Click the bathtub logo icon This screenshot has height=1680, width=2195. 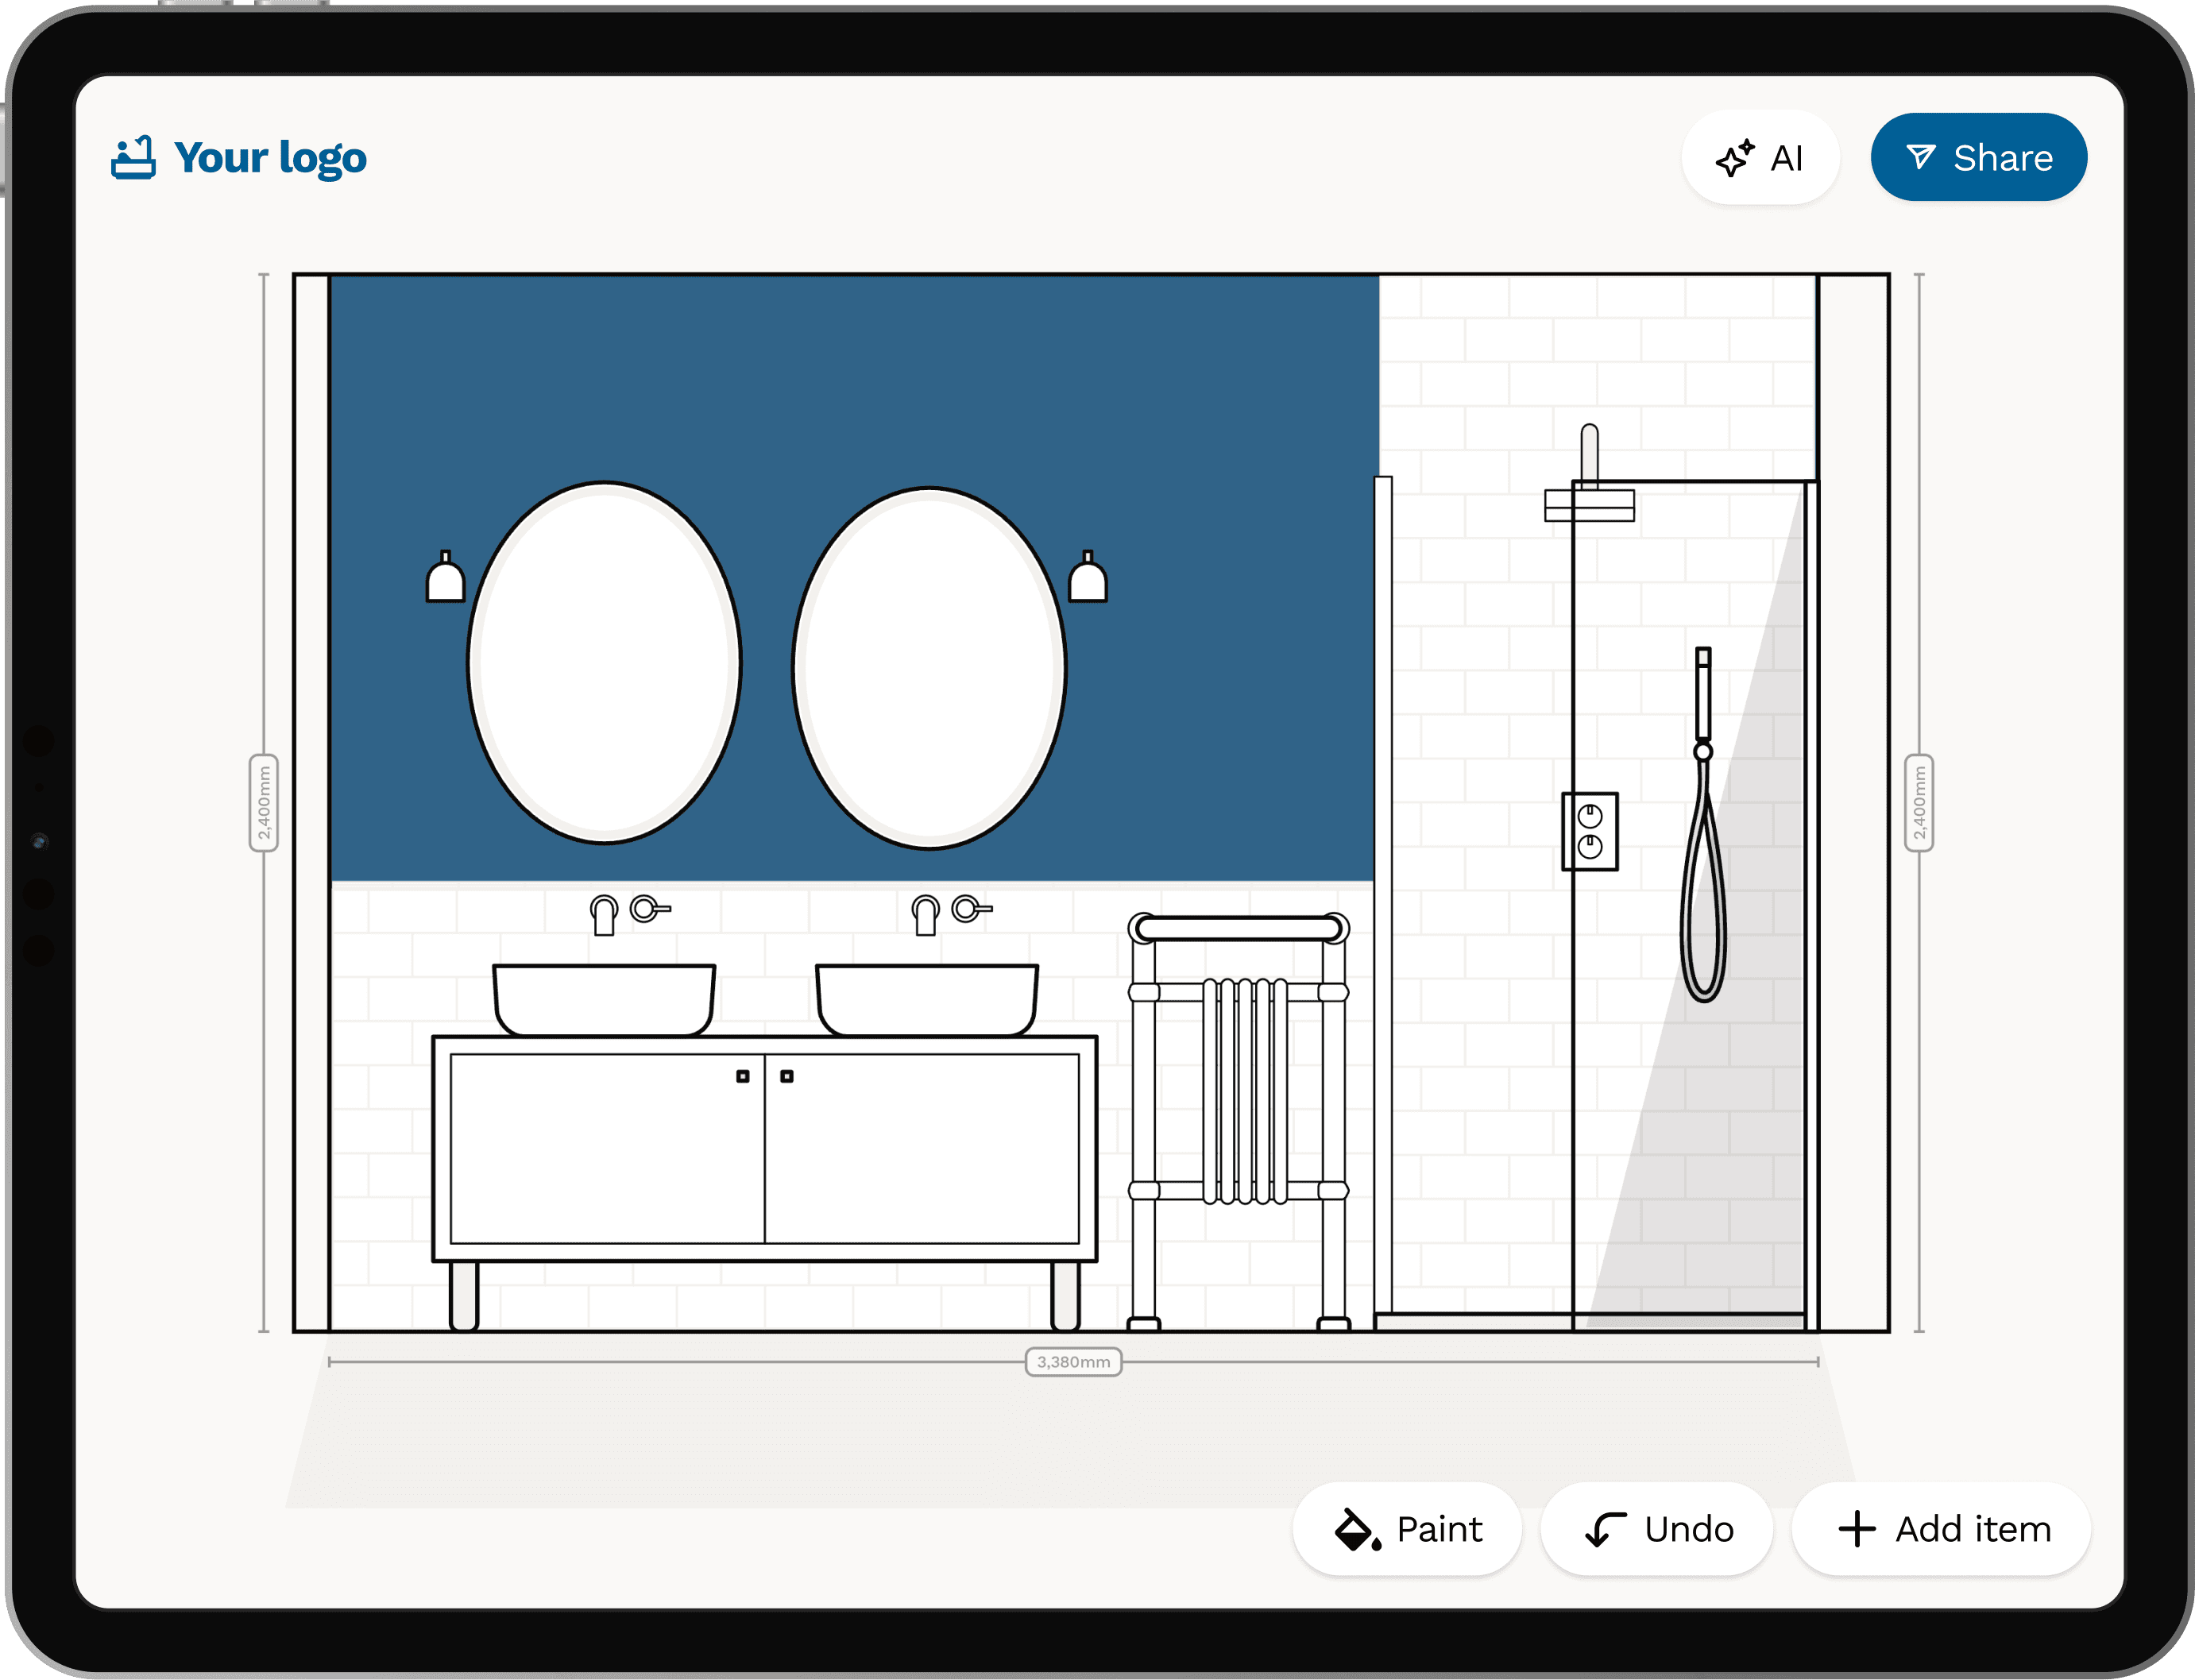[133, 157]
